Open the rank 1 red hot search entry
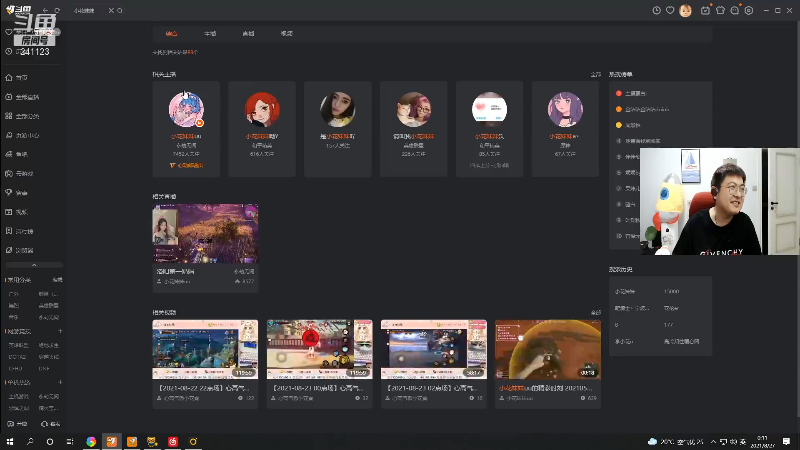This screenshot has width=800, height=450. (x=635, y=93)
